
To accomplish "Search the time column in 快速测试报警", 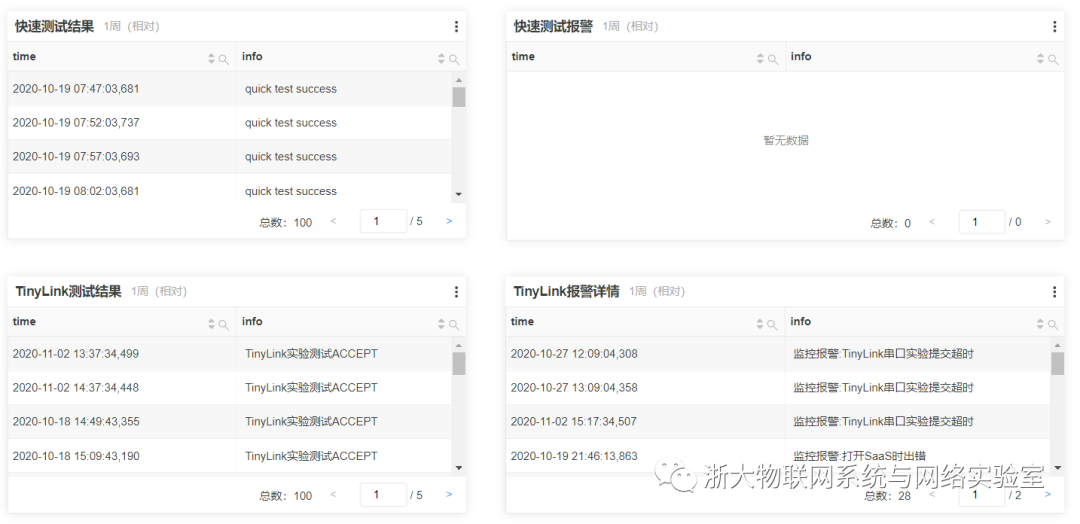I will (x=773, y=60).
